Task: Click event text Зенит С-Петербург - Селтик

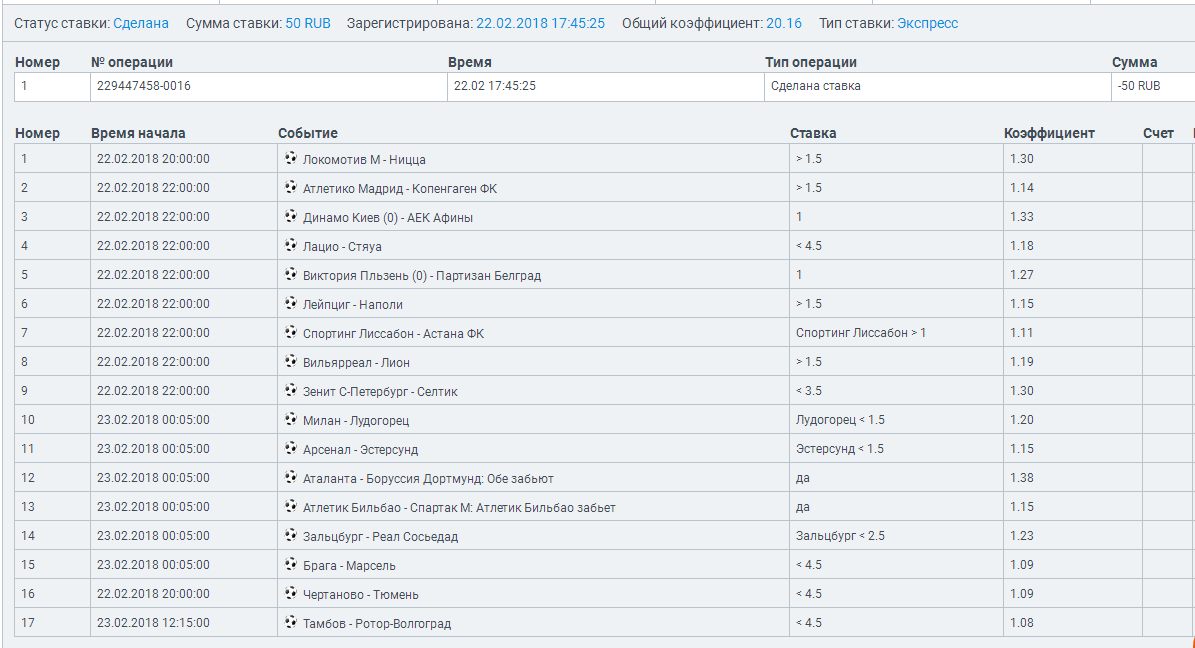Action: 380,392
